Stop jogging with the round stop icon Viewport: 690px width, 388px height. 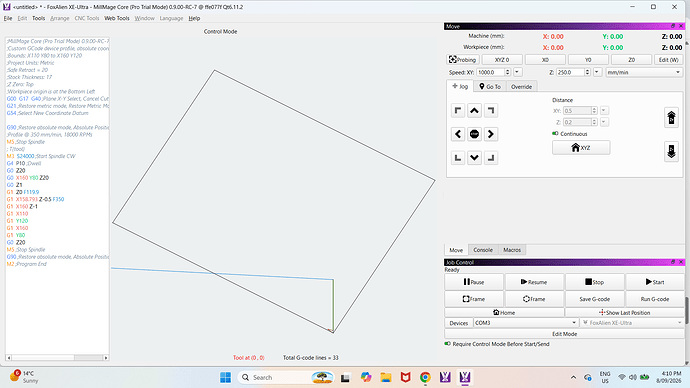pyautogui.click(x=474, y=134)
